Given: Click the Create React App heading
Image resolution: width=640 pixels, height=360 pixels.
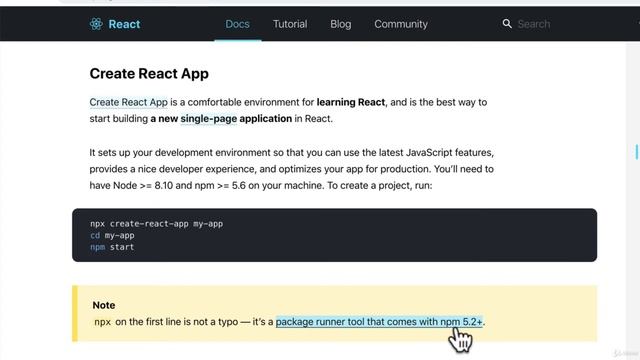Looking at the screenshot, I should (x=149, y=73).
